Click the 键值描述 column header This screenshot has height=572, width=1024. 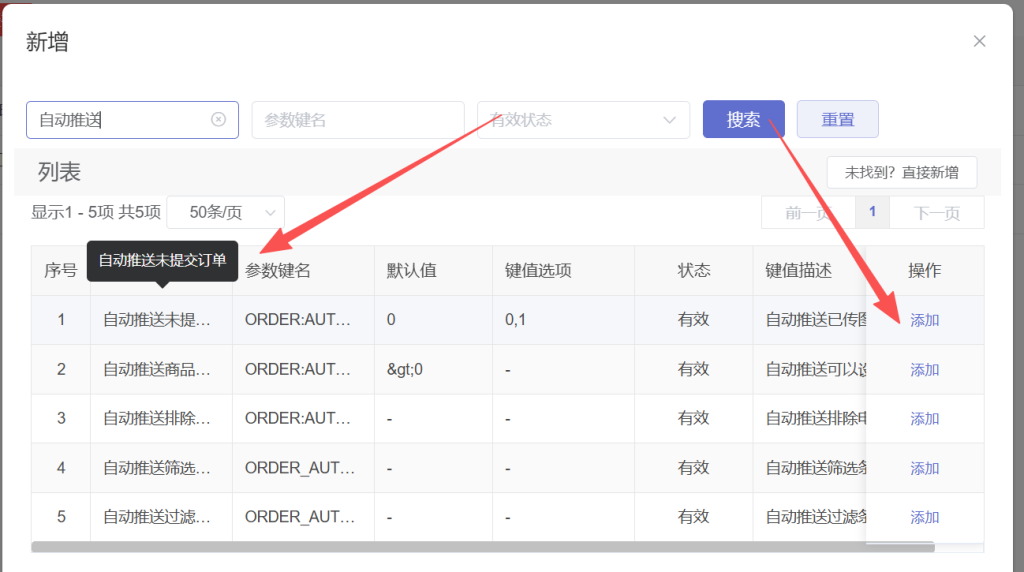point(798,271)
